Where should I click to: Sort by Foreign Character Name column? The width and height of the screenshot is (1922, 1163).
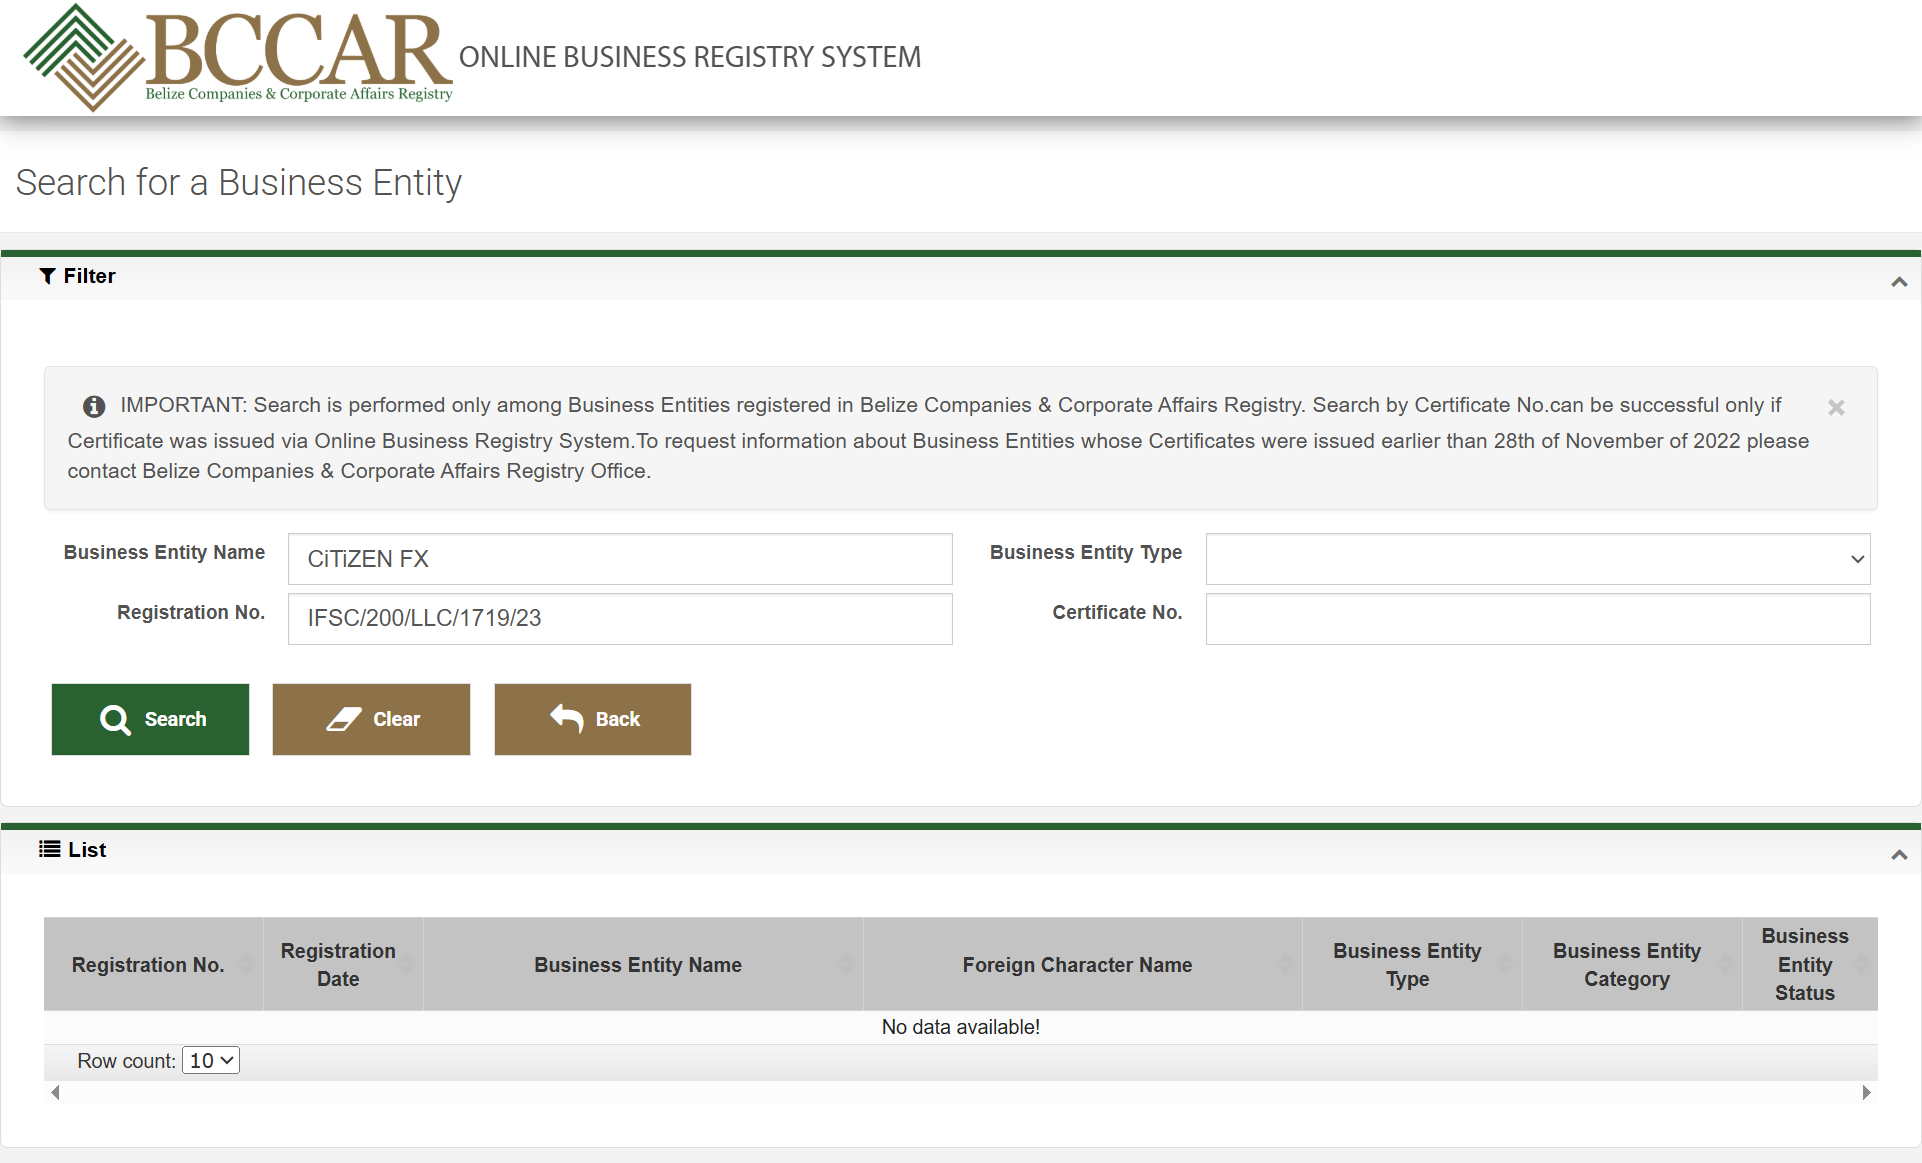[x=1083, y=964]
